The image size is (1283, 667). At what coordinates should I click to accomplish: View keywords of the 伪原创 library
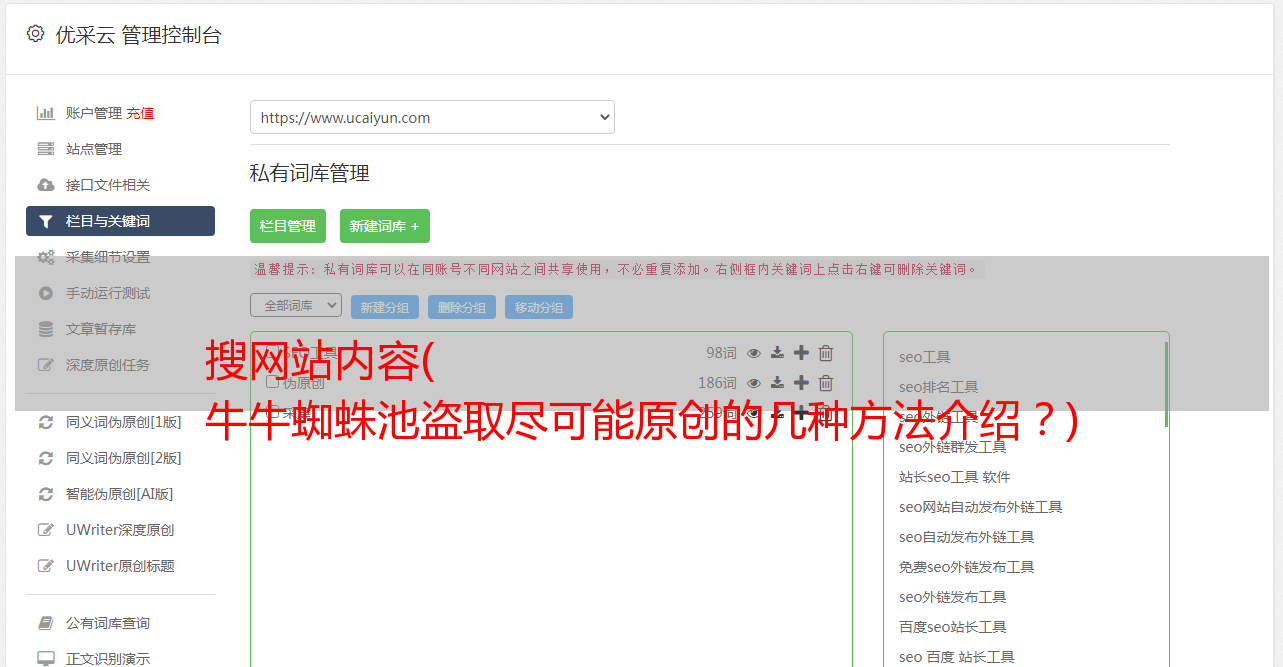[754, 383]
